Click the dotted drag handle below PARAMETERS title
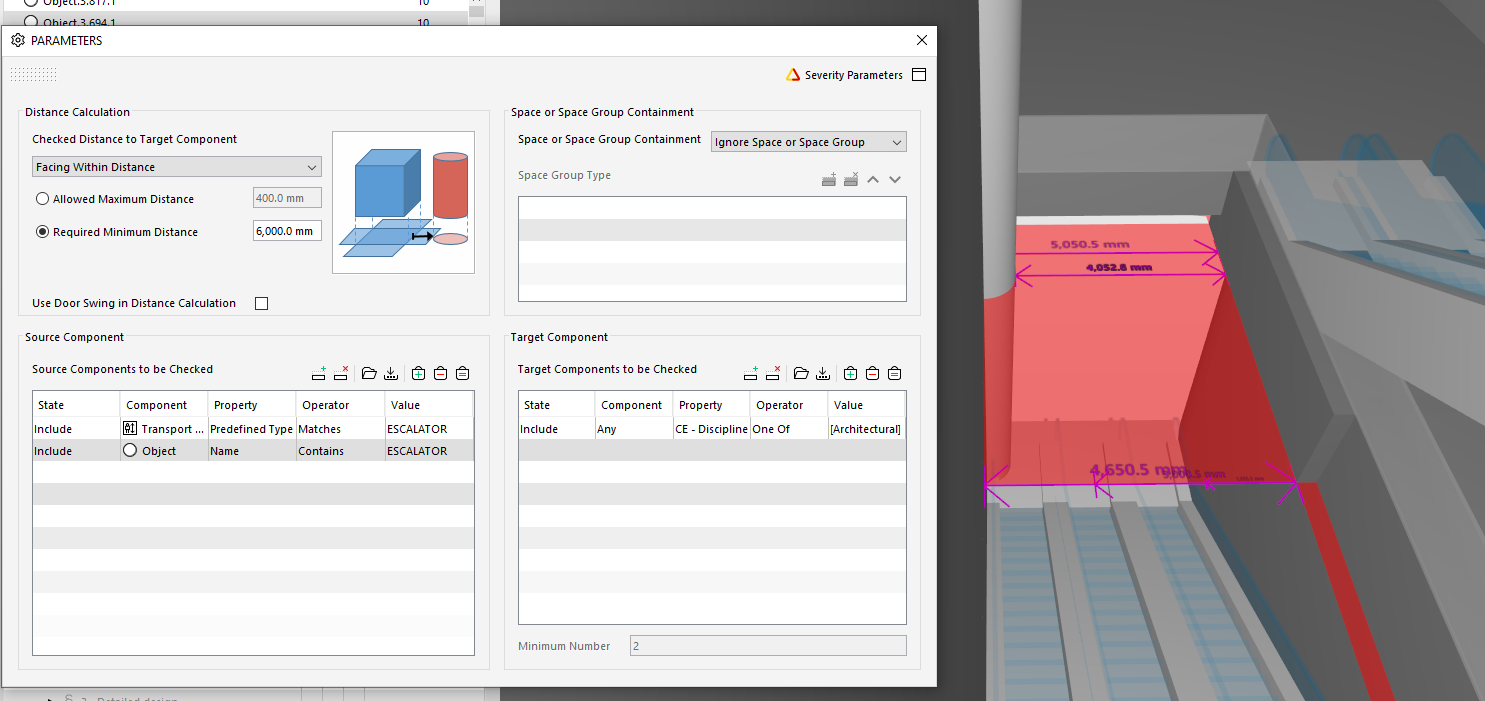 [33, 75]
